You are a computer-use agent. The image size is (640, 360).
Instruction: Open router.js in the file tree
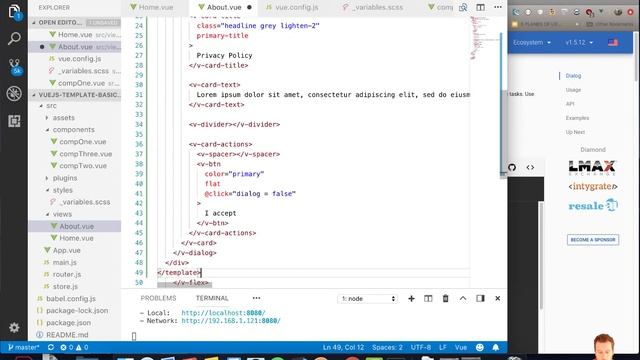tap(67, 274)
